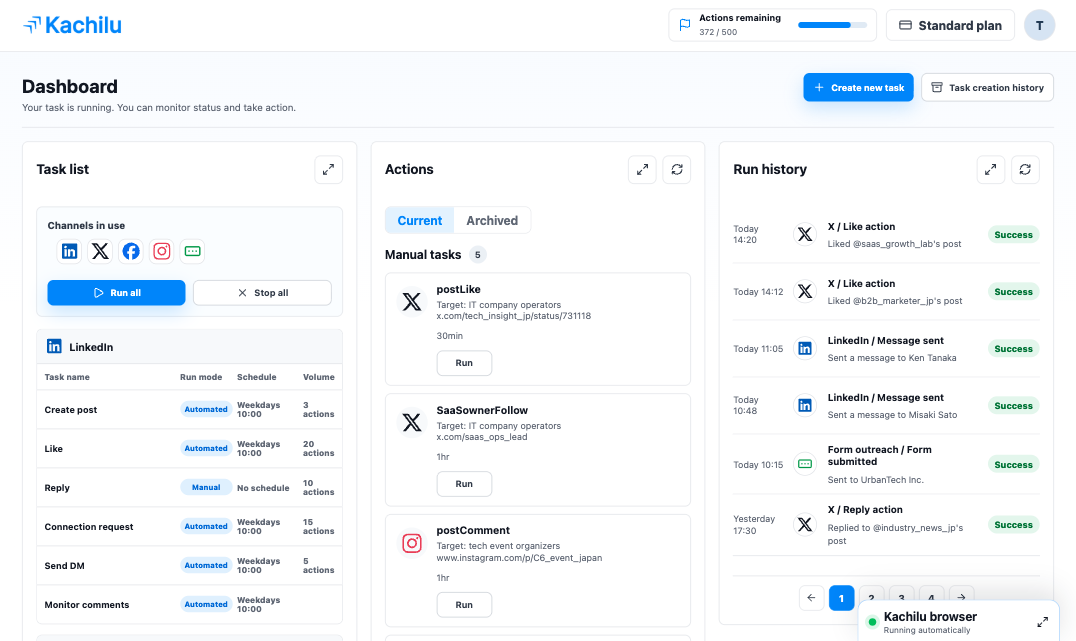The height and width of the screenshot is (641, 1076).
Task: Click the X icon on SaaSownerFollow task
Action: pos(412,422)
